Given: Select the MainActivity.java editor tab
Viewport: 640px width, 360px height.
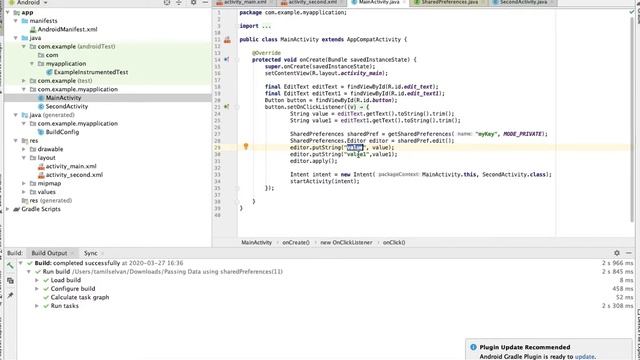Looking at the screenshot, I should click(x=379, y=2).
